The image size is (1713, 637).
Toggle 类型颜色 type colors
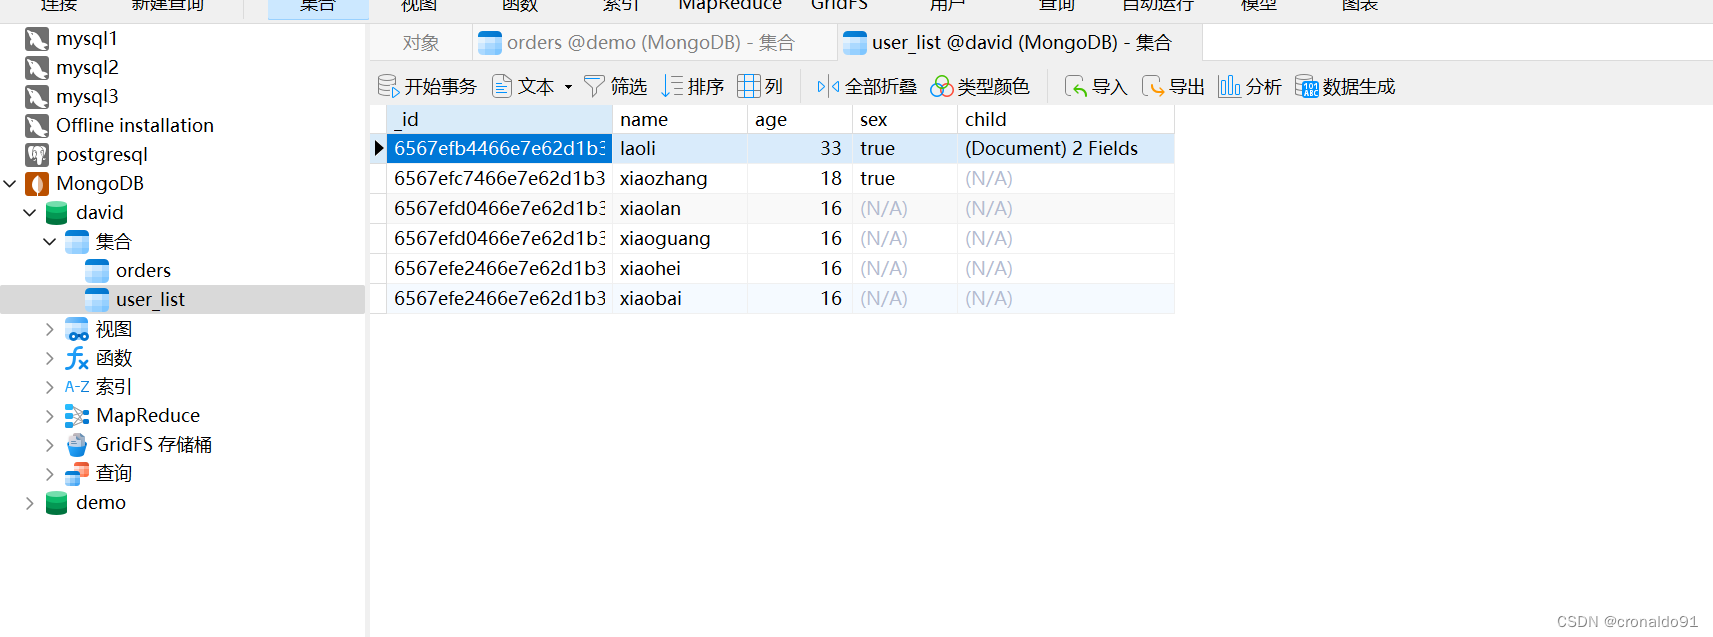point(980,87)
